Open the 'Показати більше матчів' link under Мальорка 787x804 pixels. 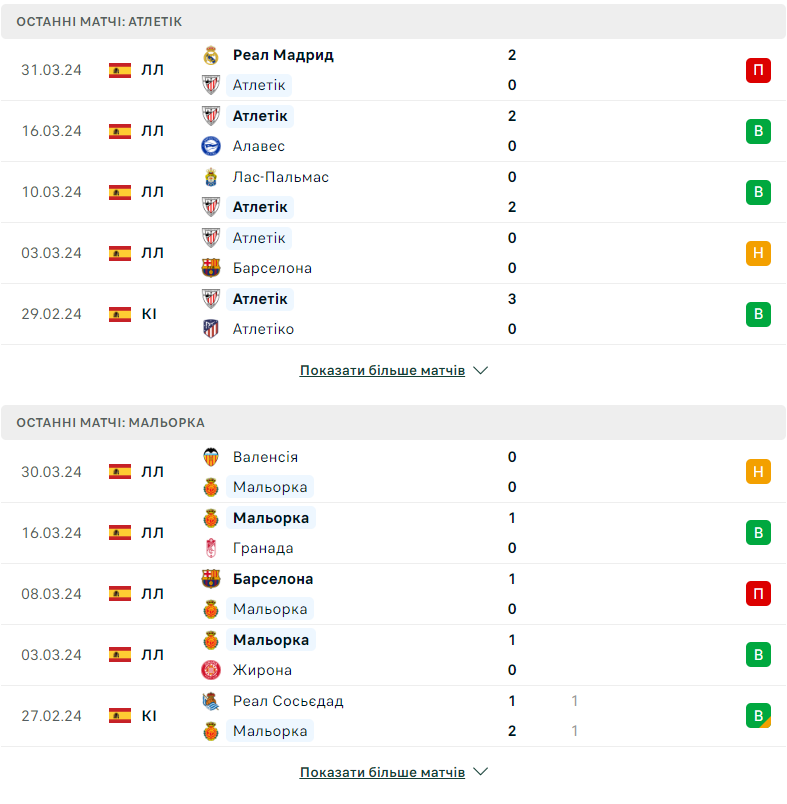[382, 772]
